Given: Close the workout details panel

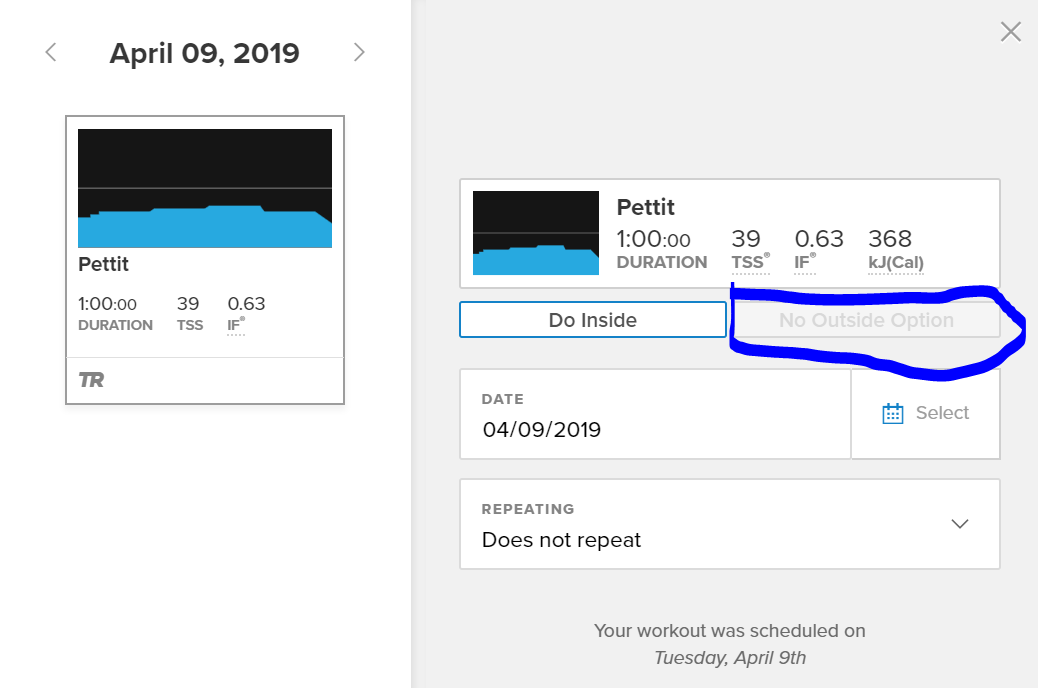Looking at the screenshot, I should [x=1011, y=32].
